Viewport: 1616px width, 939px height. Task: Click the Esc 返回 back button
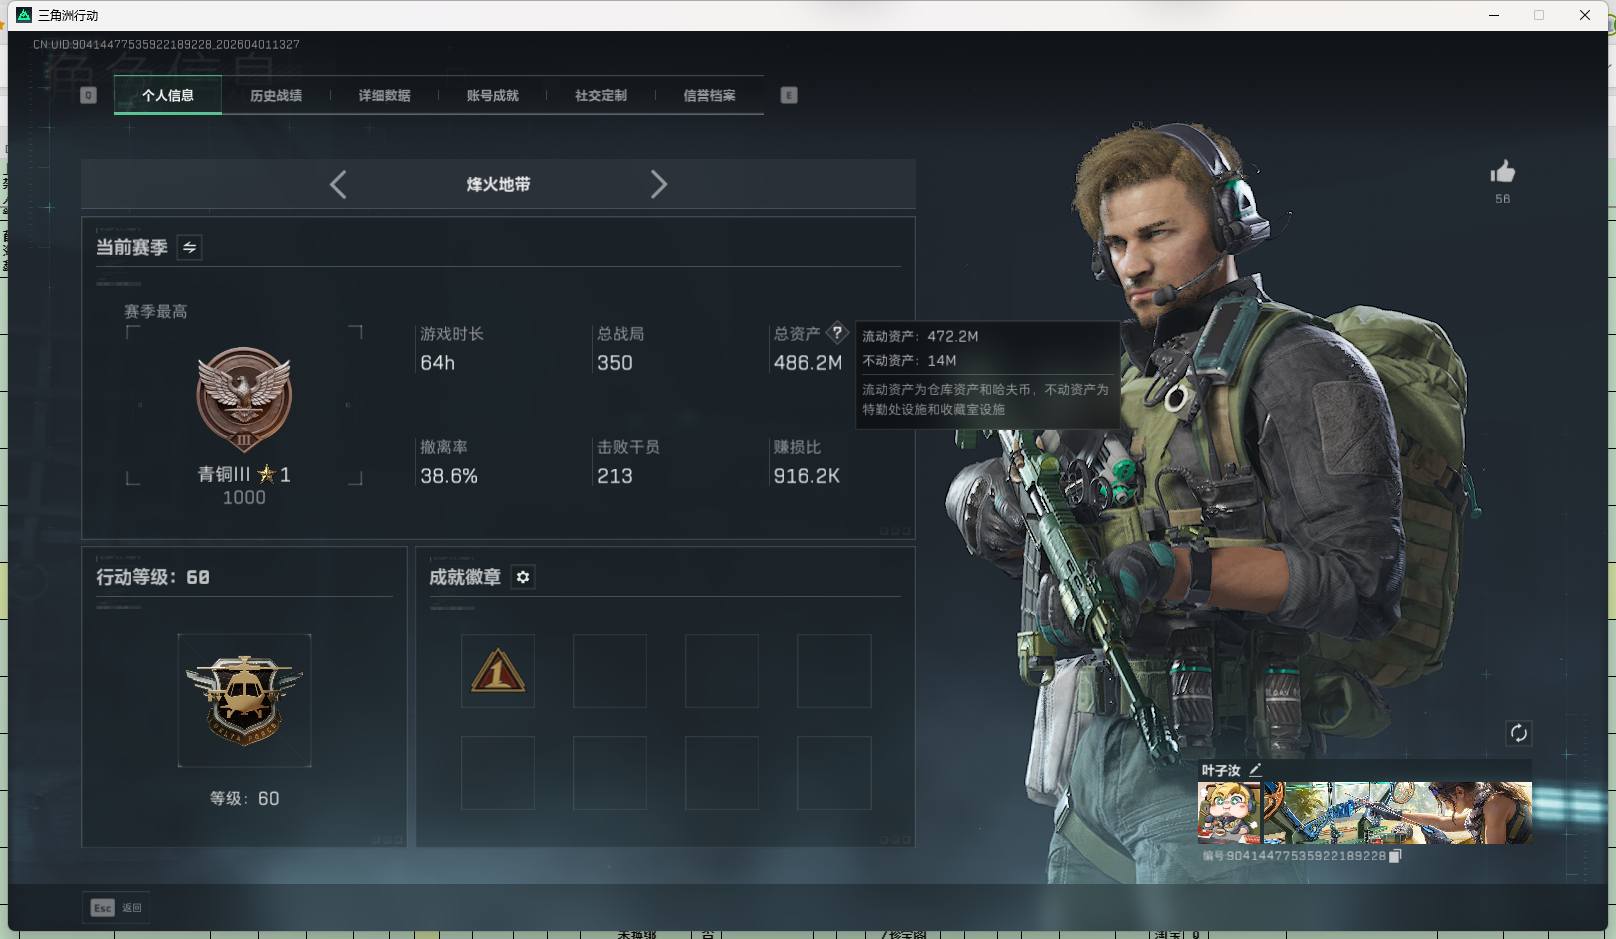coord(116,907)
